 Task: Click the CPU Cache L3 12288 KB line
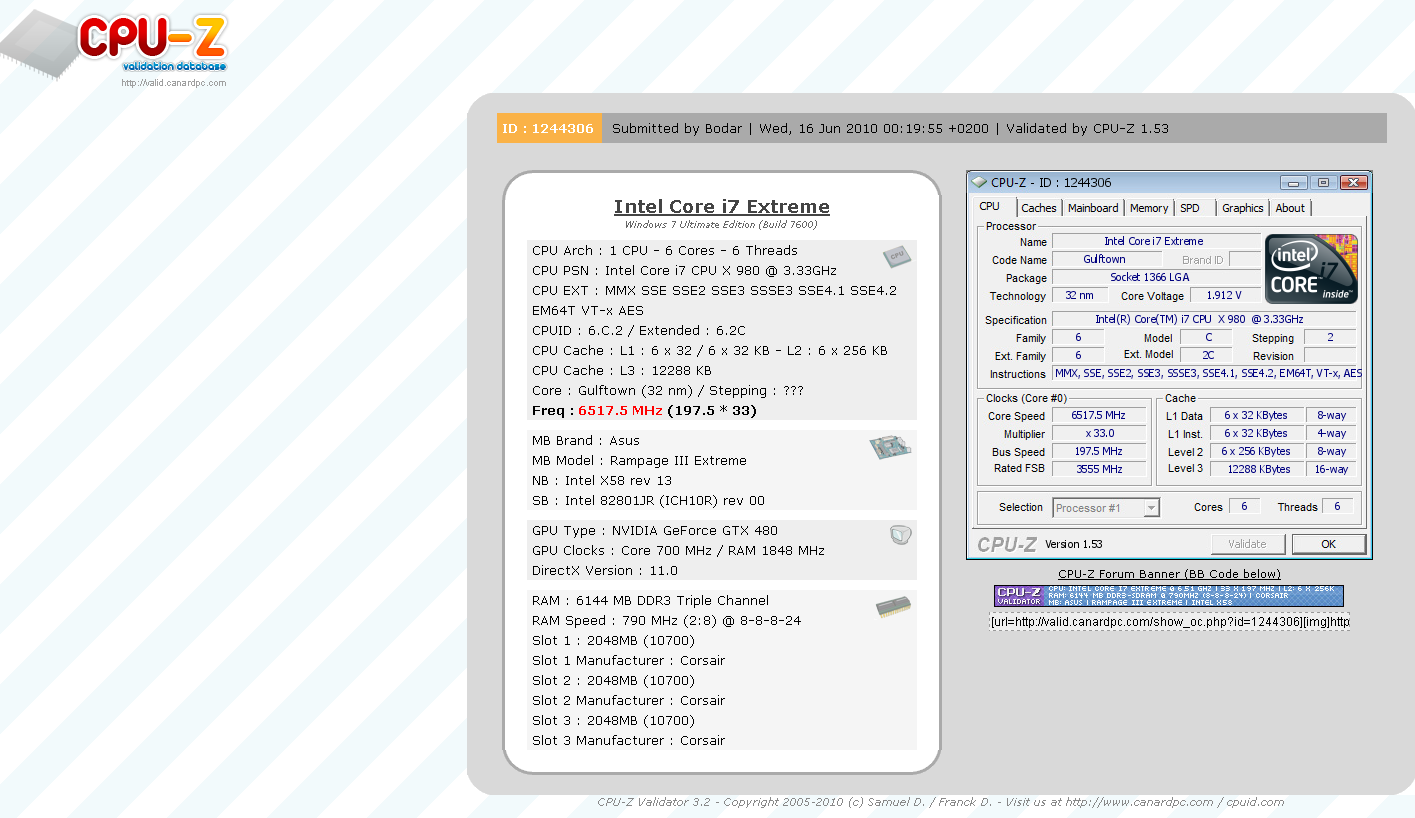pos(622,371)
